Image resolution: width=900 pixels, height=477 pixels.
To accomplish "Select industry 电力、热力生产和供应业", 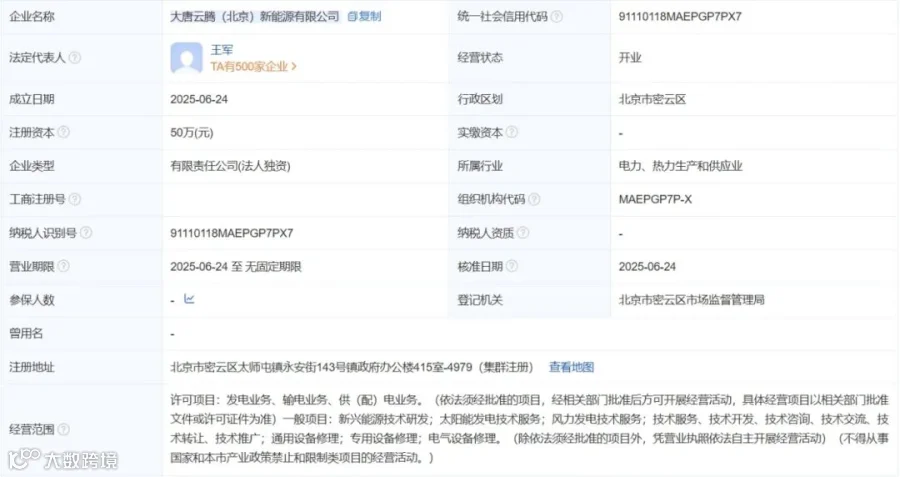I will [x=680, y=166].
